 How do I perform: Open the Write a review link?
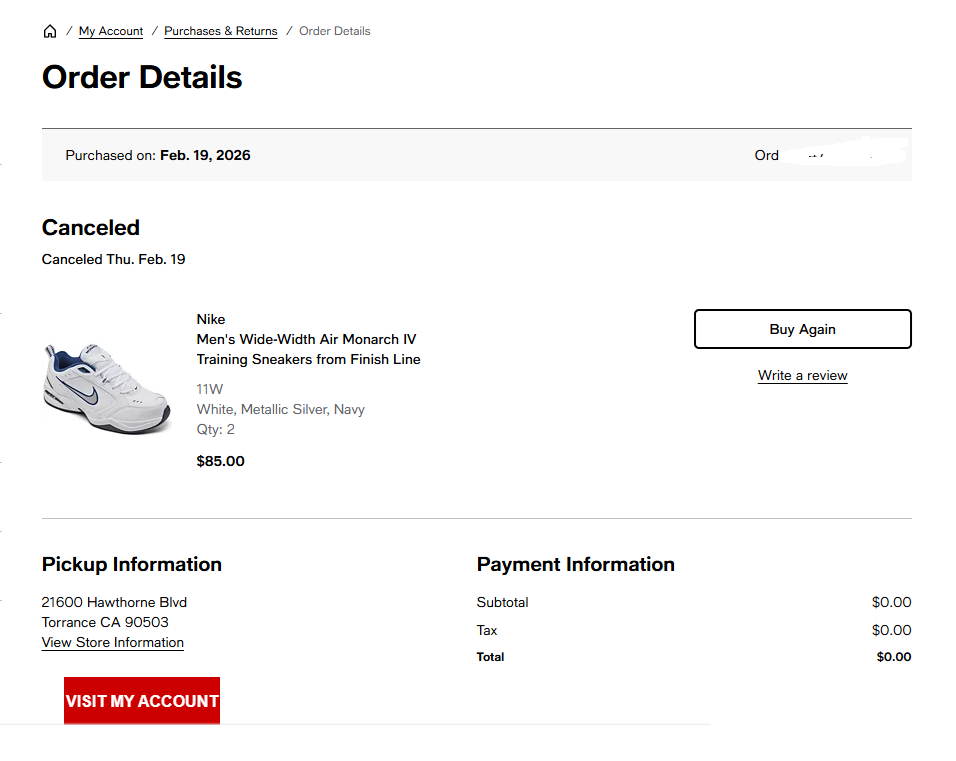pyautogui.click(x=802, y=376)
